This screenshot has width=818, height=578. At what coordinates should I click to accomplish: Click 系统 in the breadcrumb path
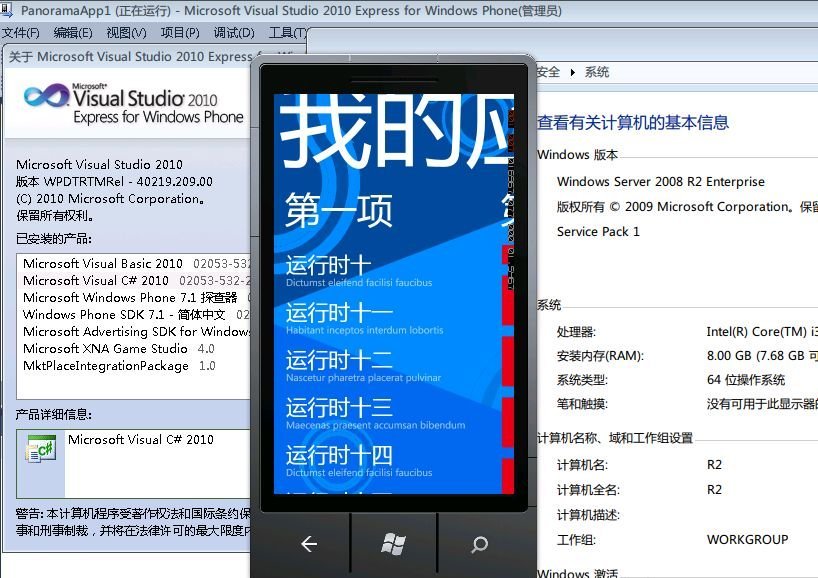[x=597, y=72]
